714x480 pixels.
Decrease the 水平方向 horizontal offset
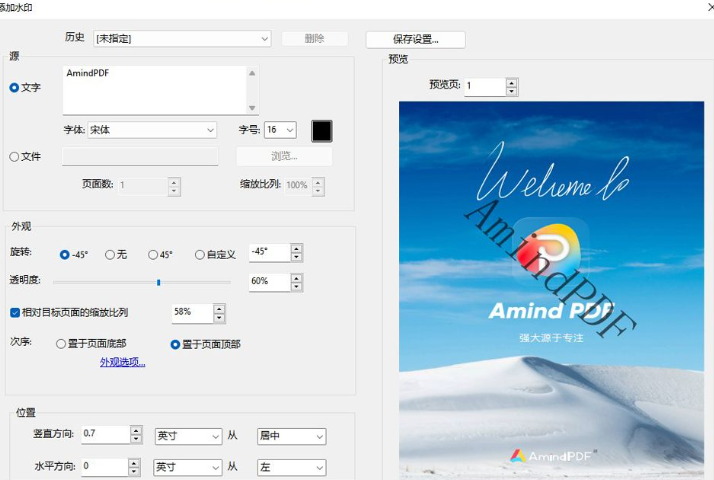click(134, 471)
